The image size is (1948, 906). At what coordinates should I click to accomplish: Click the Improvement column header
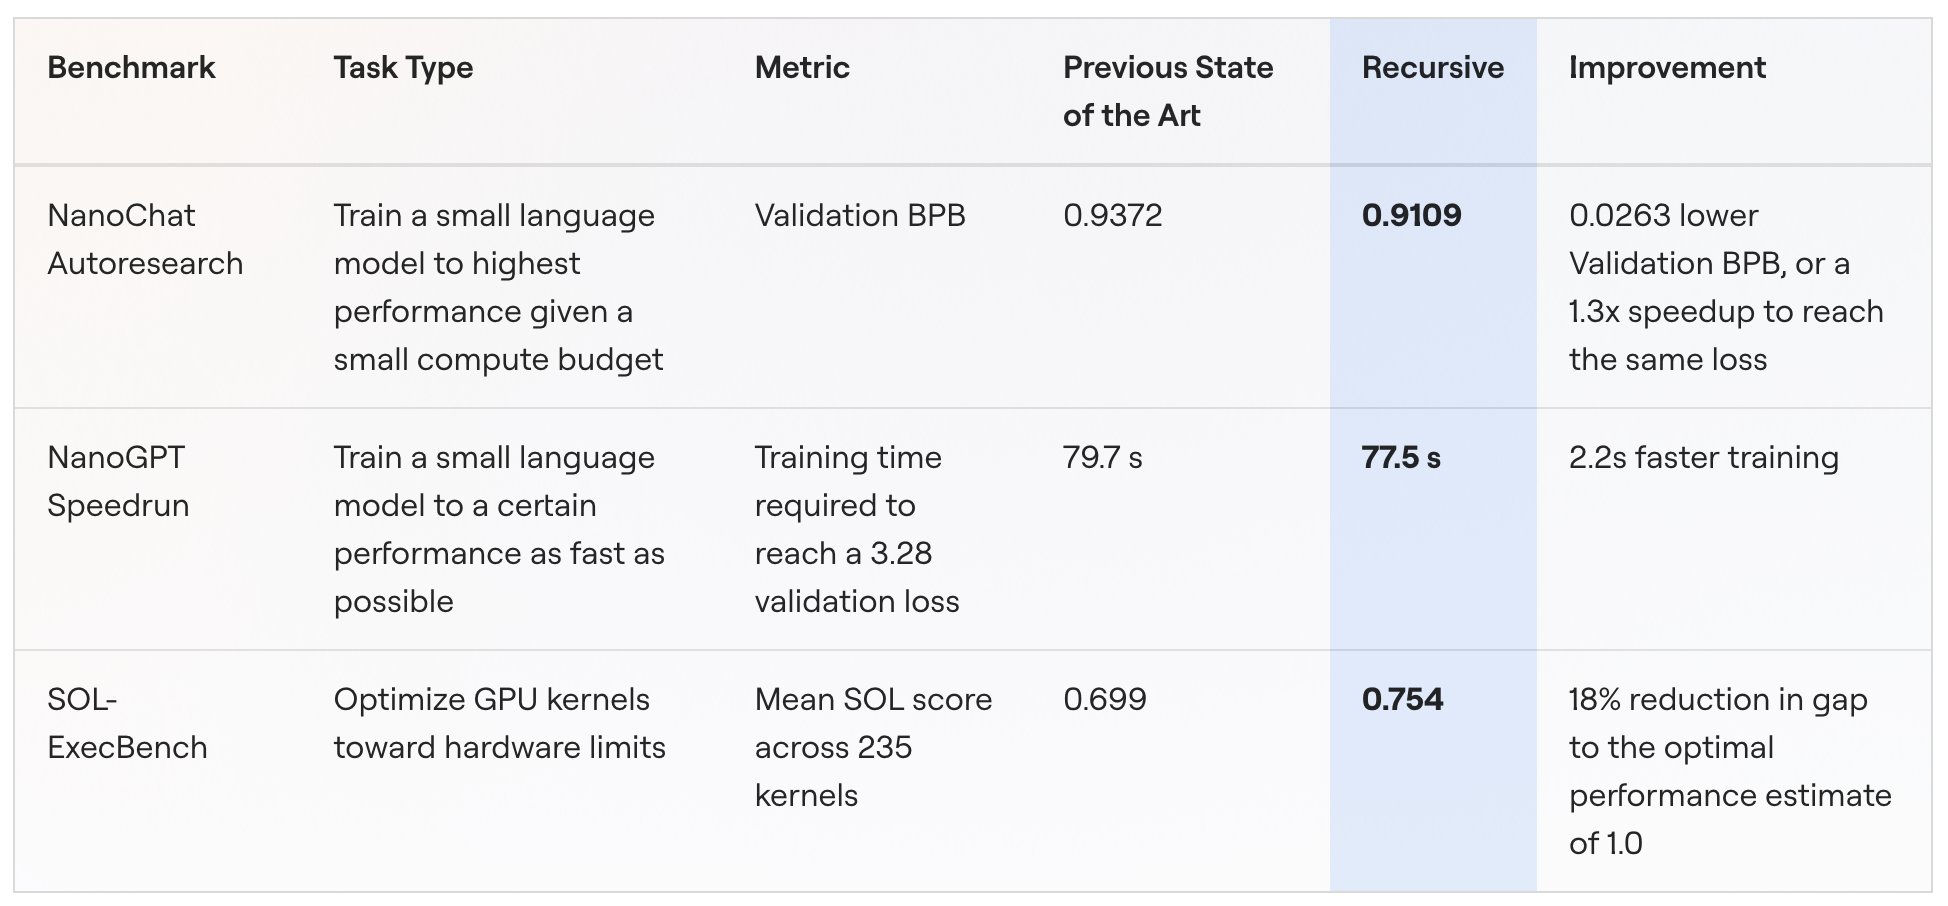(x=1667, y=68)
